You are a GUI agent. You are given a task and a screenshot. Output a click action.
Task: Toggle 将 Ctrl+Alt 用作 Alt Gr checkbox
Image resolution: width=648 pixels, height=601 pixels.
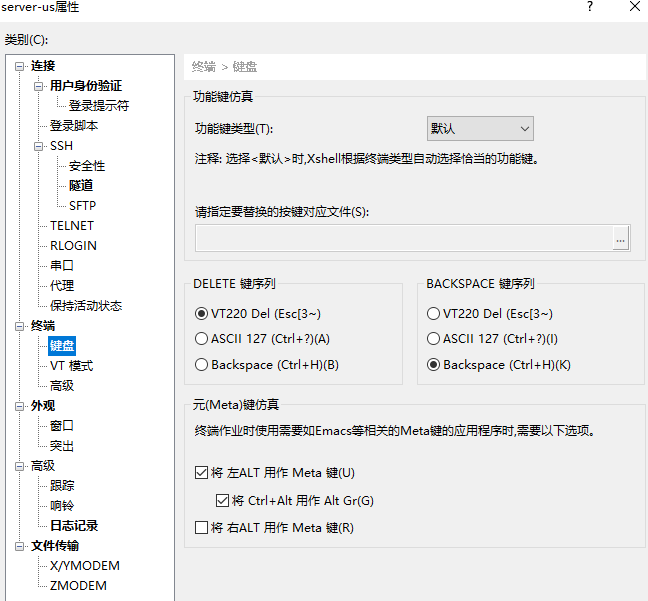point(222,500)
